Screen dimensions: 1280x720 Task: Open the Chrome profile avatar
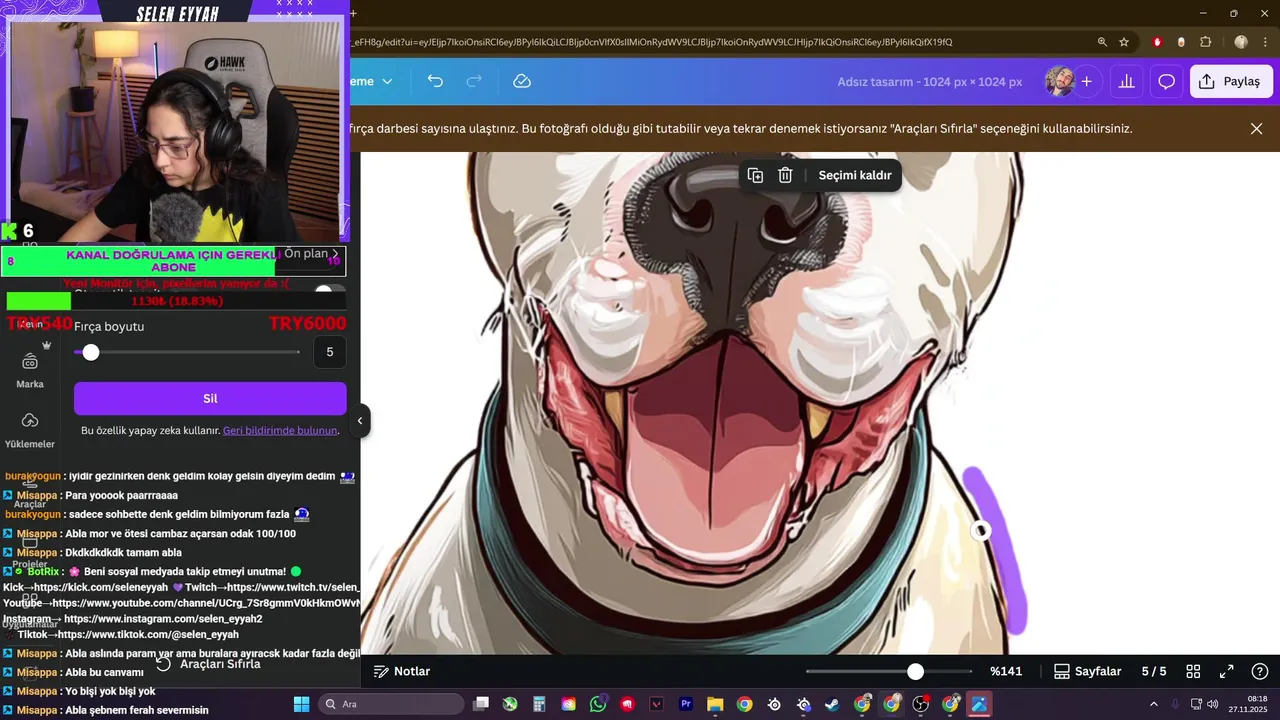tap(1241, 42)
